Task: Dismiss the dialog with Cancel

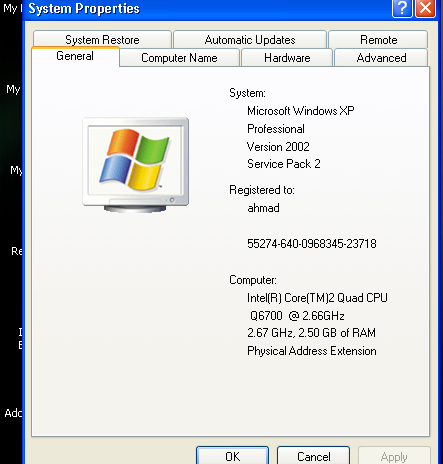Action: pos(313,456)
